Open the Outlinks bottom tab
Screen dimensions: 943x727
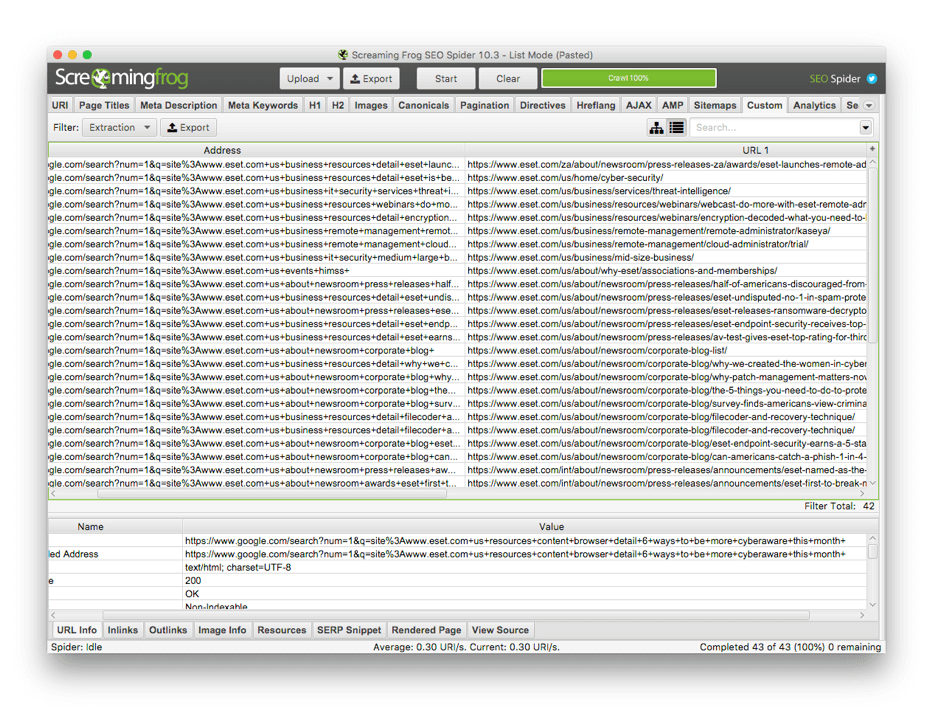click(168, 630)
